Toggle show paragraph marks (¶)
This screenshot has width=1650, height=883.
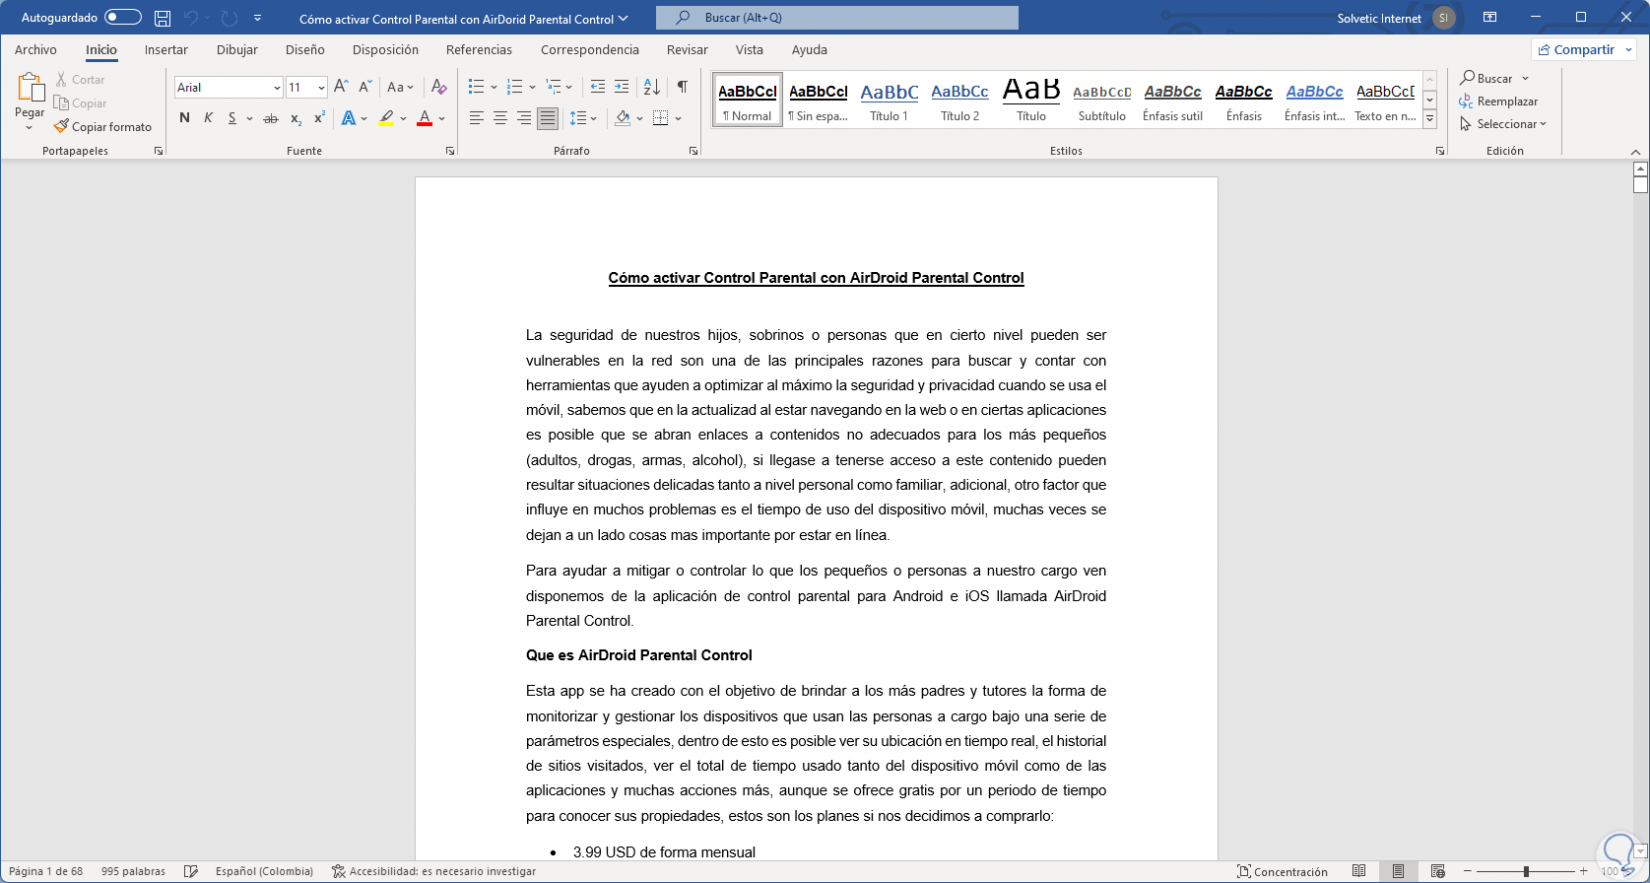[682, 87]
